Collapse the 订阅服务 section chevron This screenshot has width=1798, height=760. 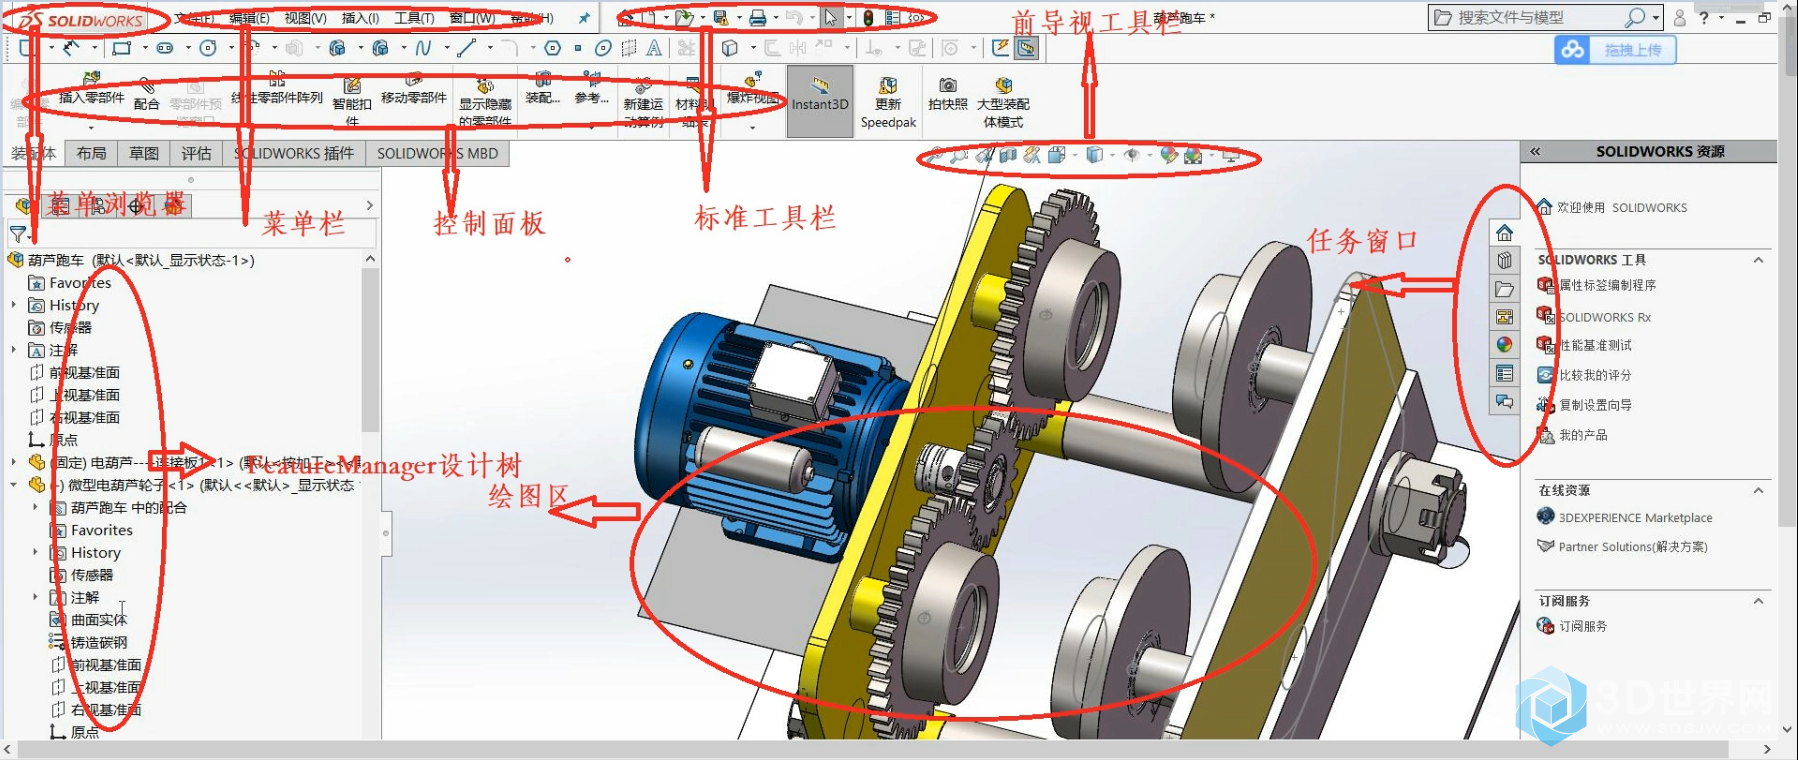tap(1758, 601)
